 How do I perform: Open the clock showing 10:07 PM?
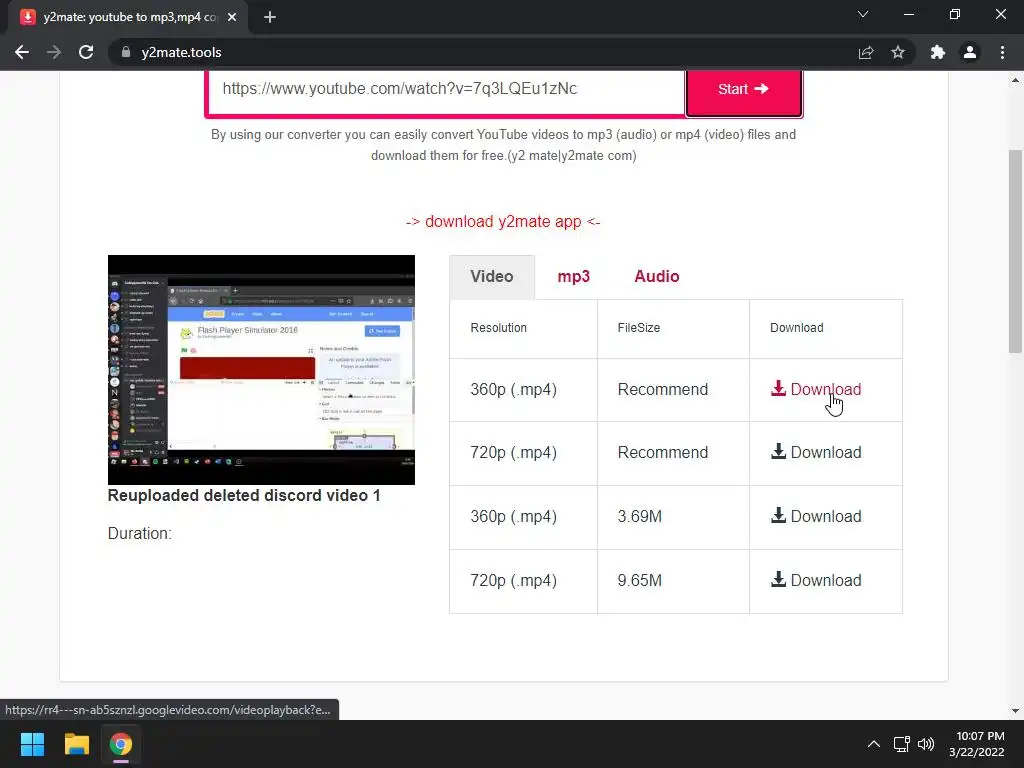coord(977,744)
